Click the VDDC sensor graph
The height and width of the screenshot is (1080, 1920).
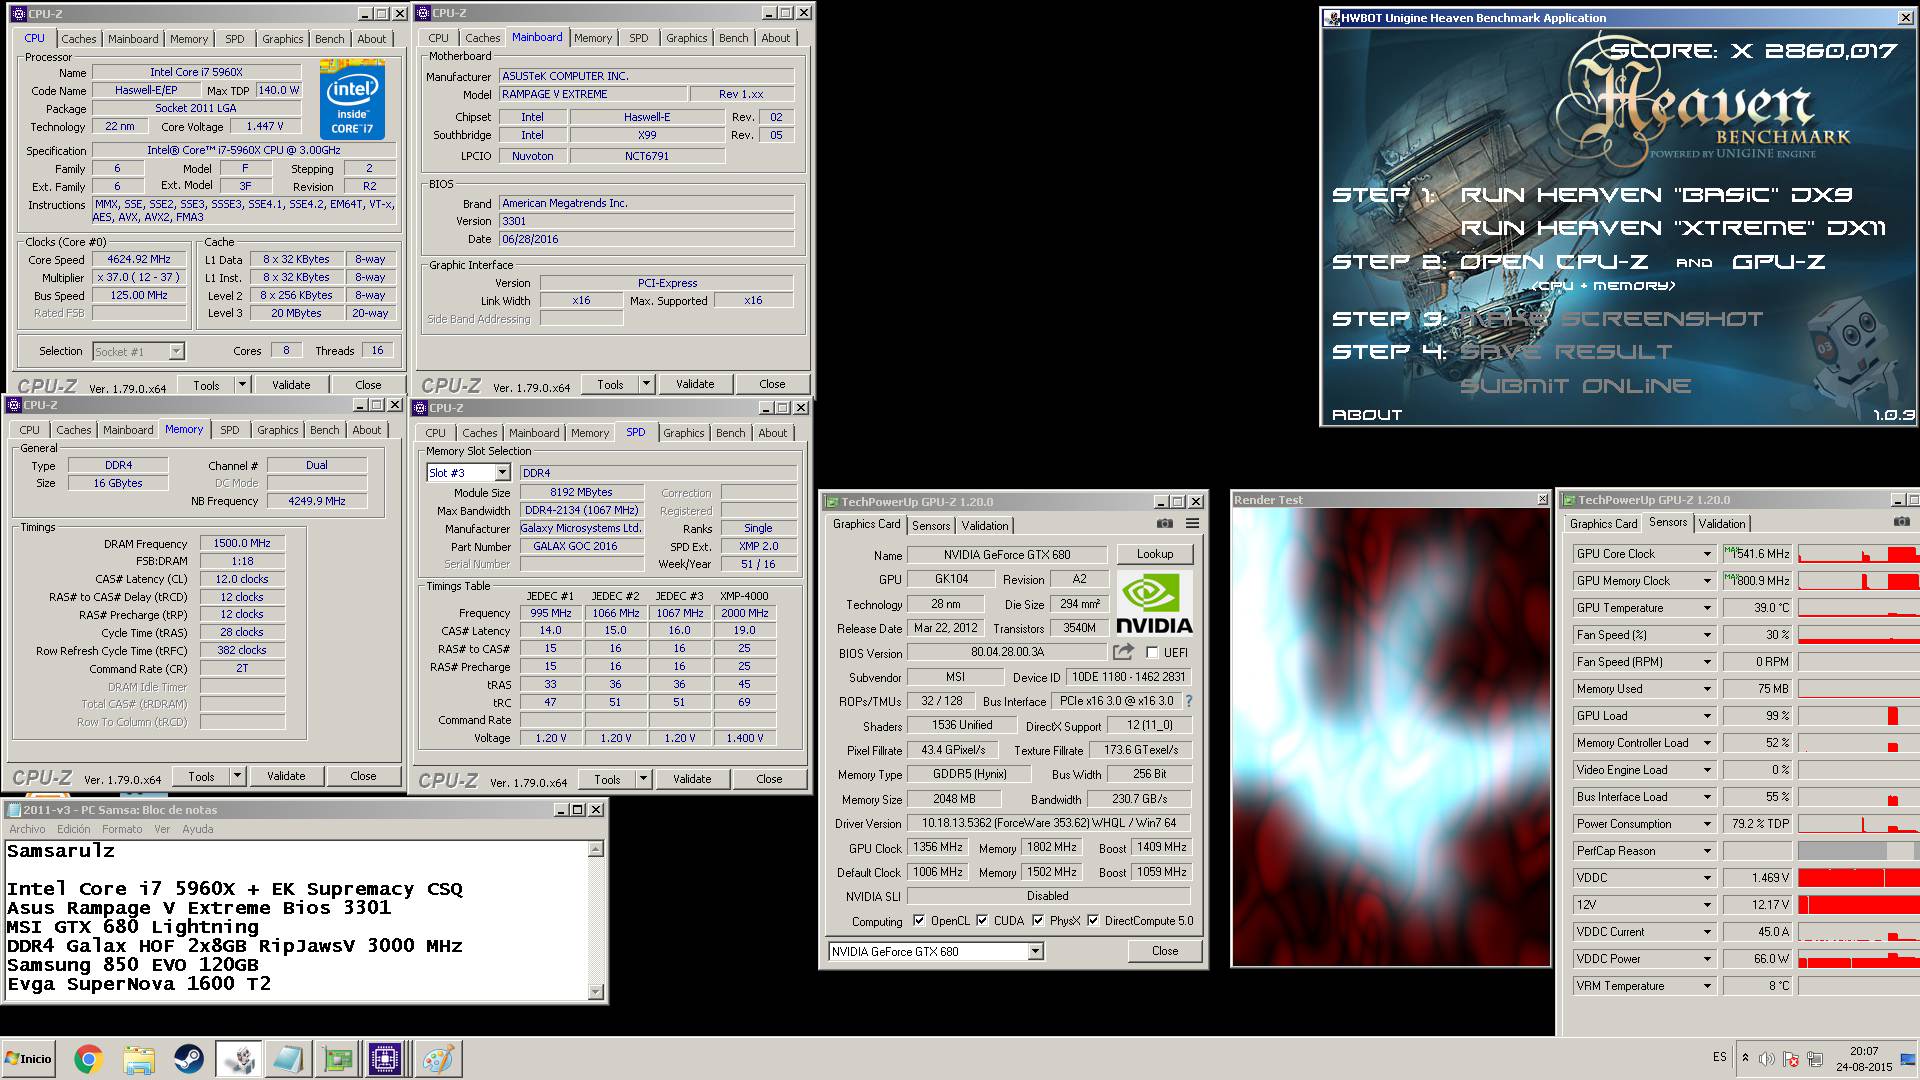point(1858,878)
